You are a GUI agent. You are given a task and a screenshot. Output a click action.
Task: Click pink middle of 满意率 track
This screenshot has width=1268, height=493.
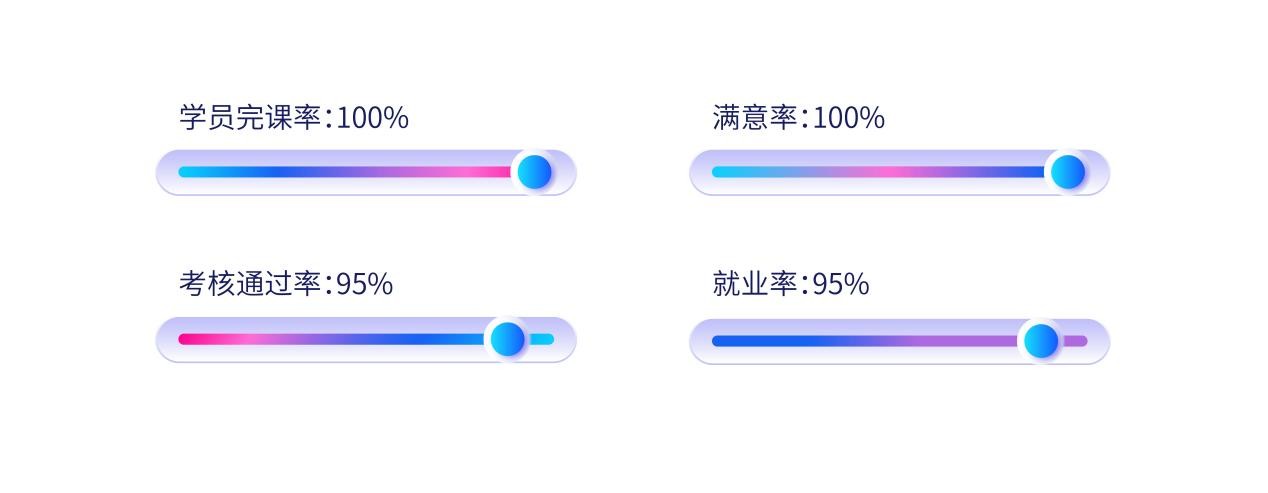(x=880, y=172)
